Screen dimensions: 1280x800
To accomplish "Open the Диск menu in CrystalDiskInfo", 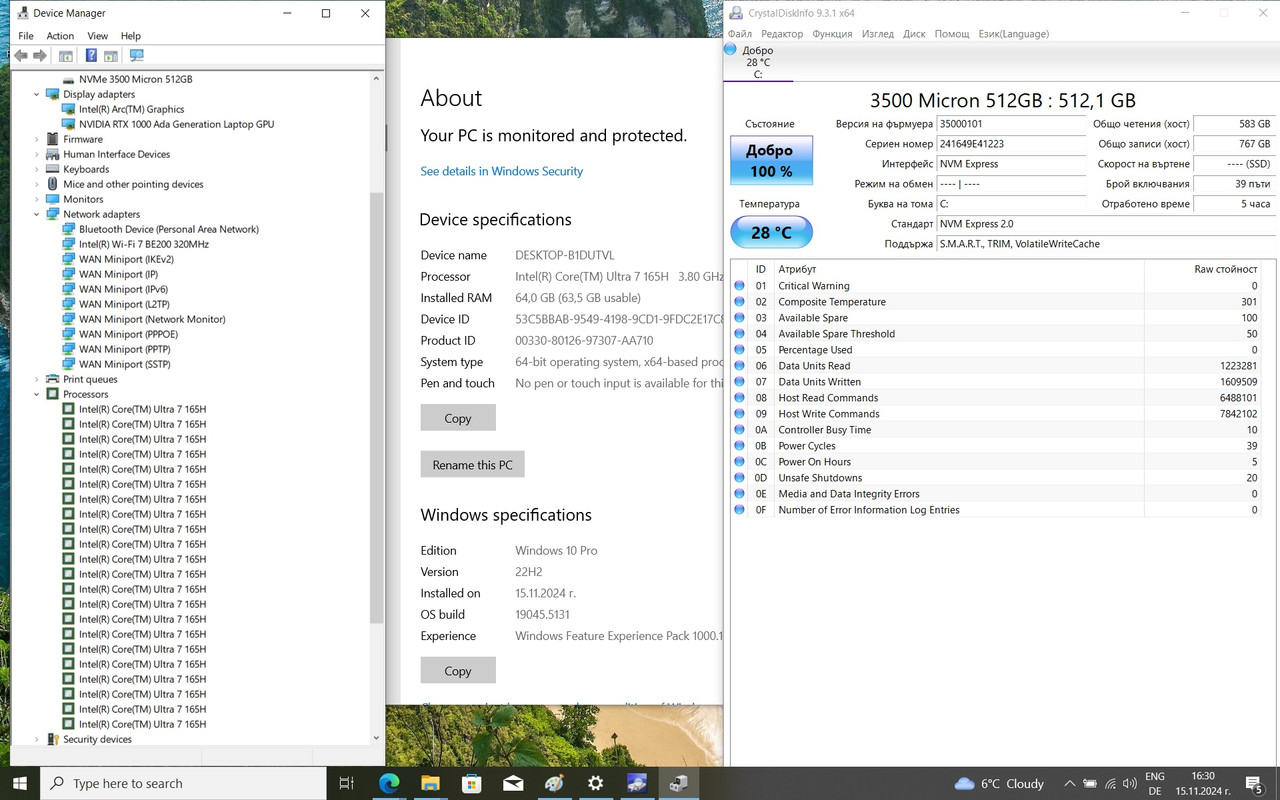I will point(914,34).
